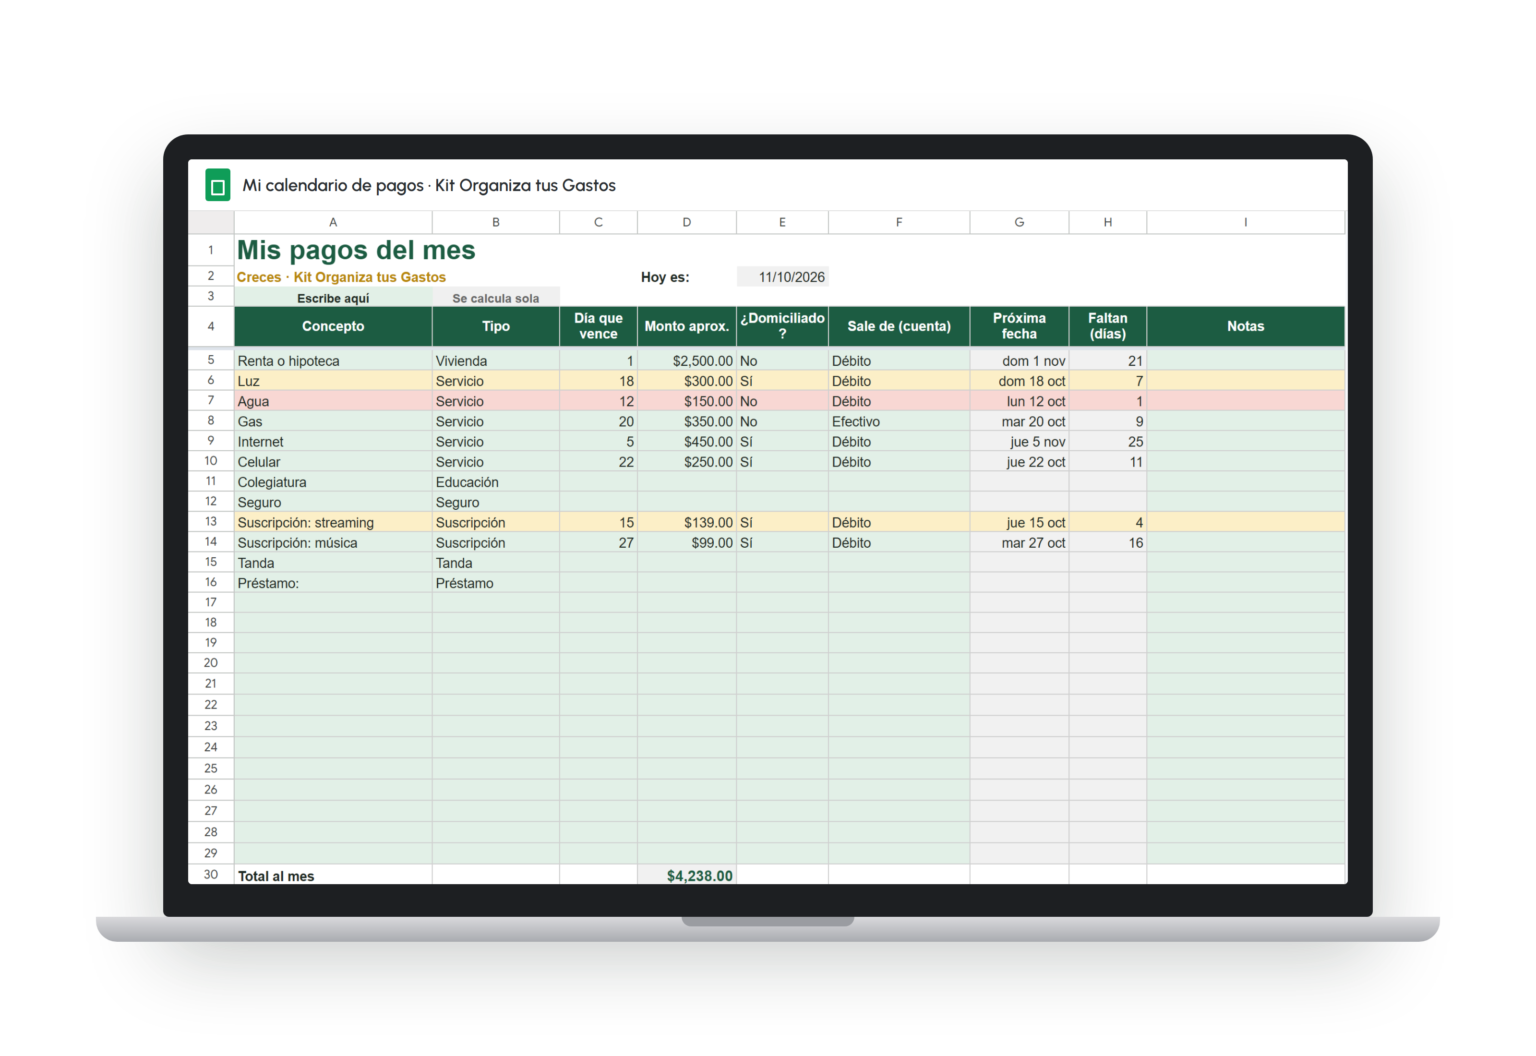
Task: Click the $150.00 amount for Agua
Action: tap(687, 401)
